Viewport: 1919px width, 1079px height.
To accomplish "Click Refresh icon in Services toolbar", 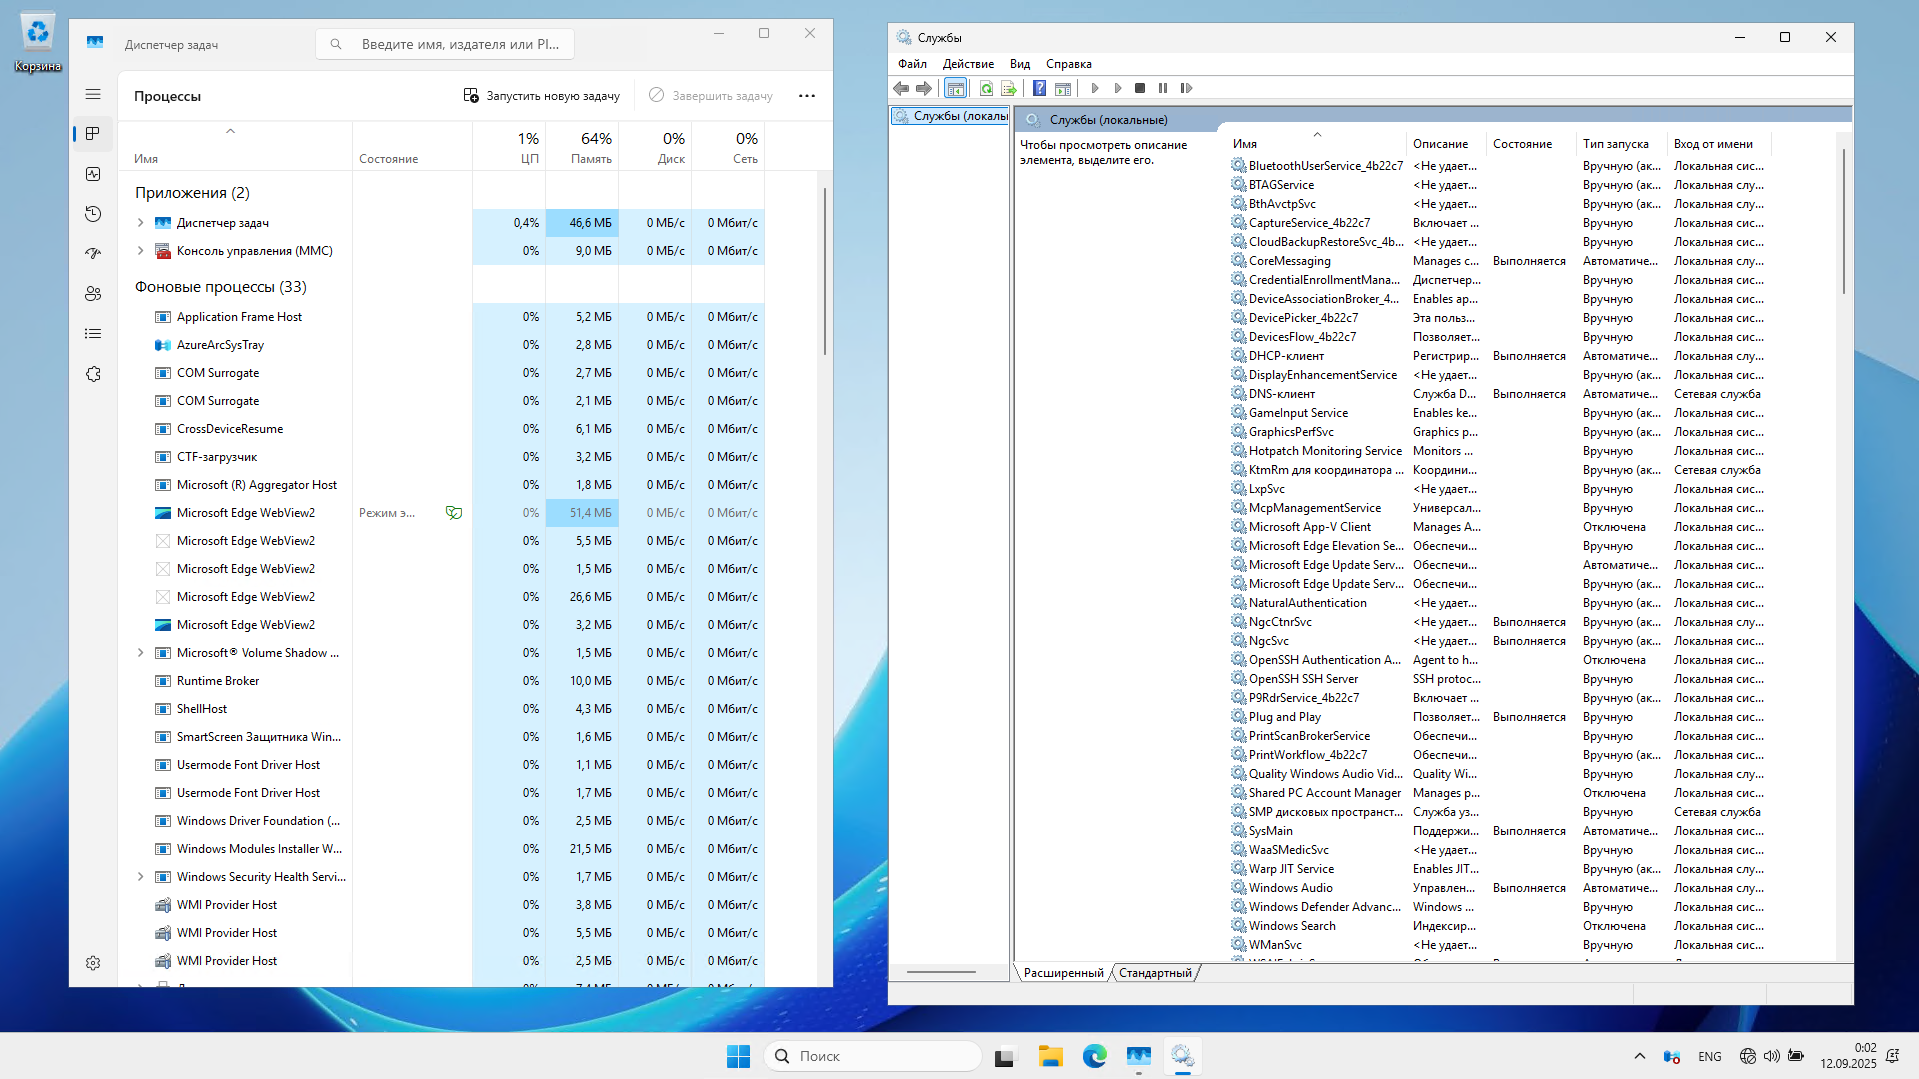I will click(986, 88).
